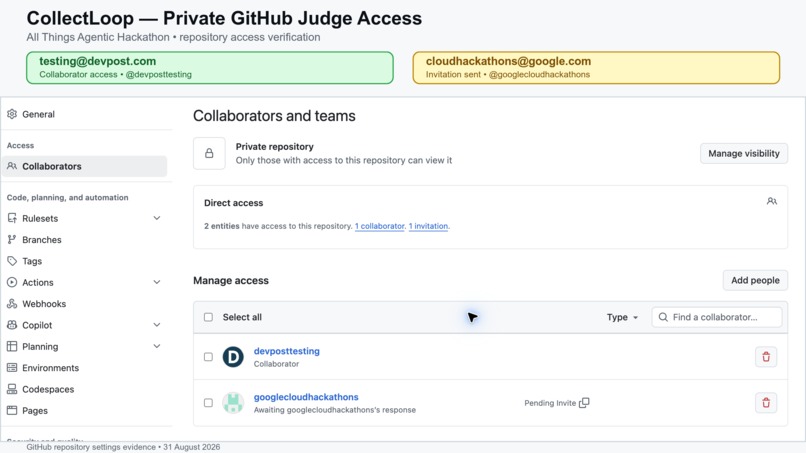Check the devposttesting row checkbox
The height and width of the screenshot is (453, 806).
pyautogui.click(x=208, y=357)
